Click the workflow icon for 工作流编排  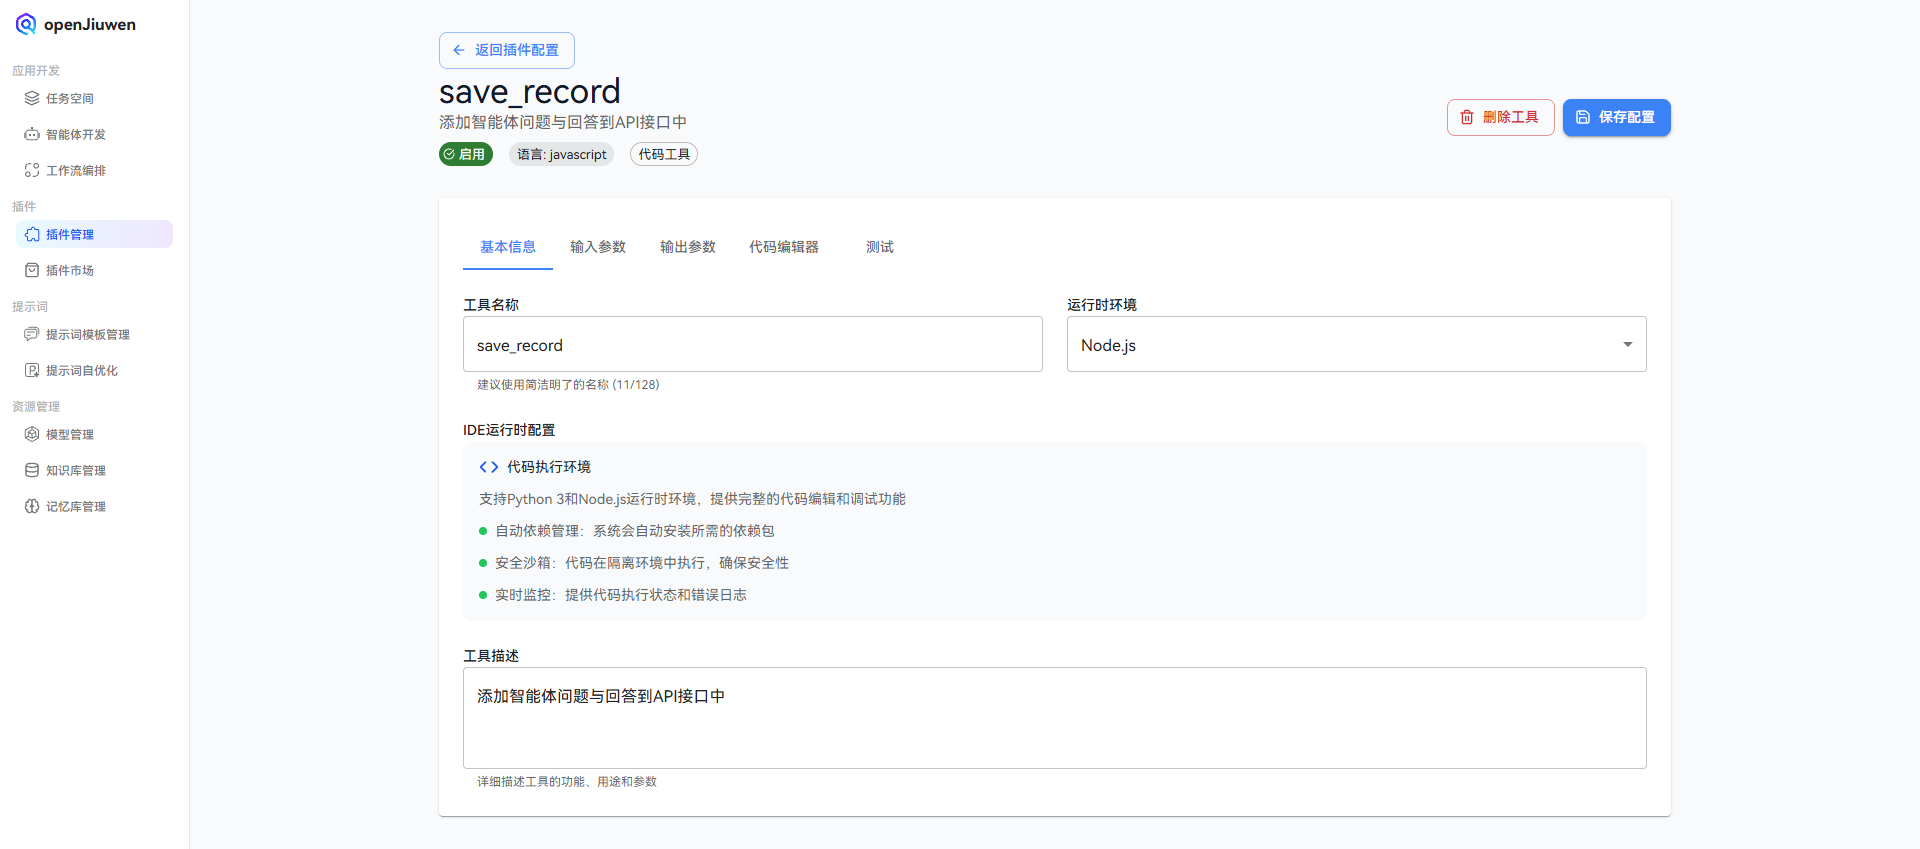[x=32, y=170]
